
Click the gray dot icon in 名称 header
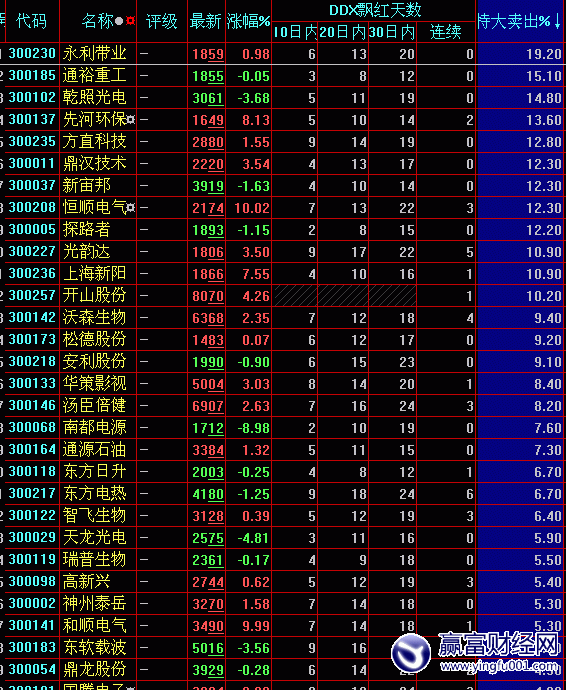click(119, 21)
